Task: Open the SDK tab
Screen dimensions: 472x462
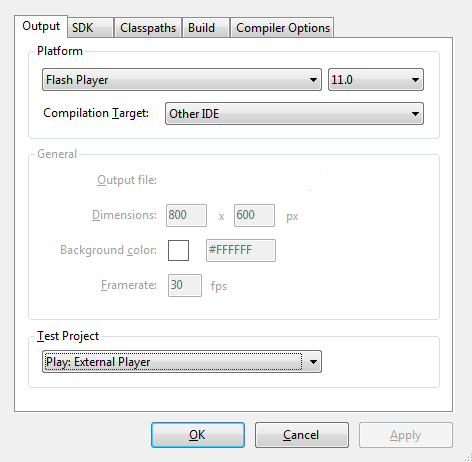Action: (90, 28)
